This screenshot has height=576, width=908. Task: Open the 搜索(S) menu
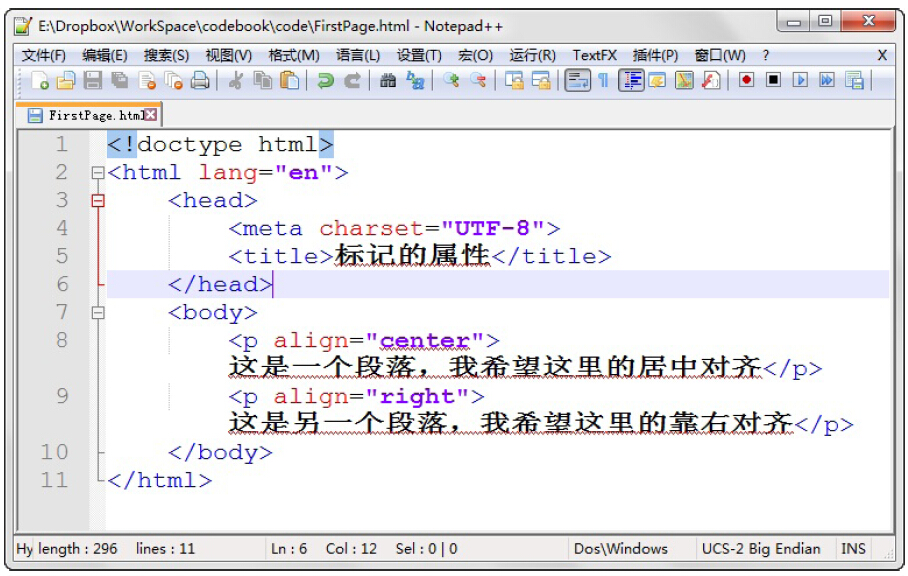166,55
